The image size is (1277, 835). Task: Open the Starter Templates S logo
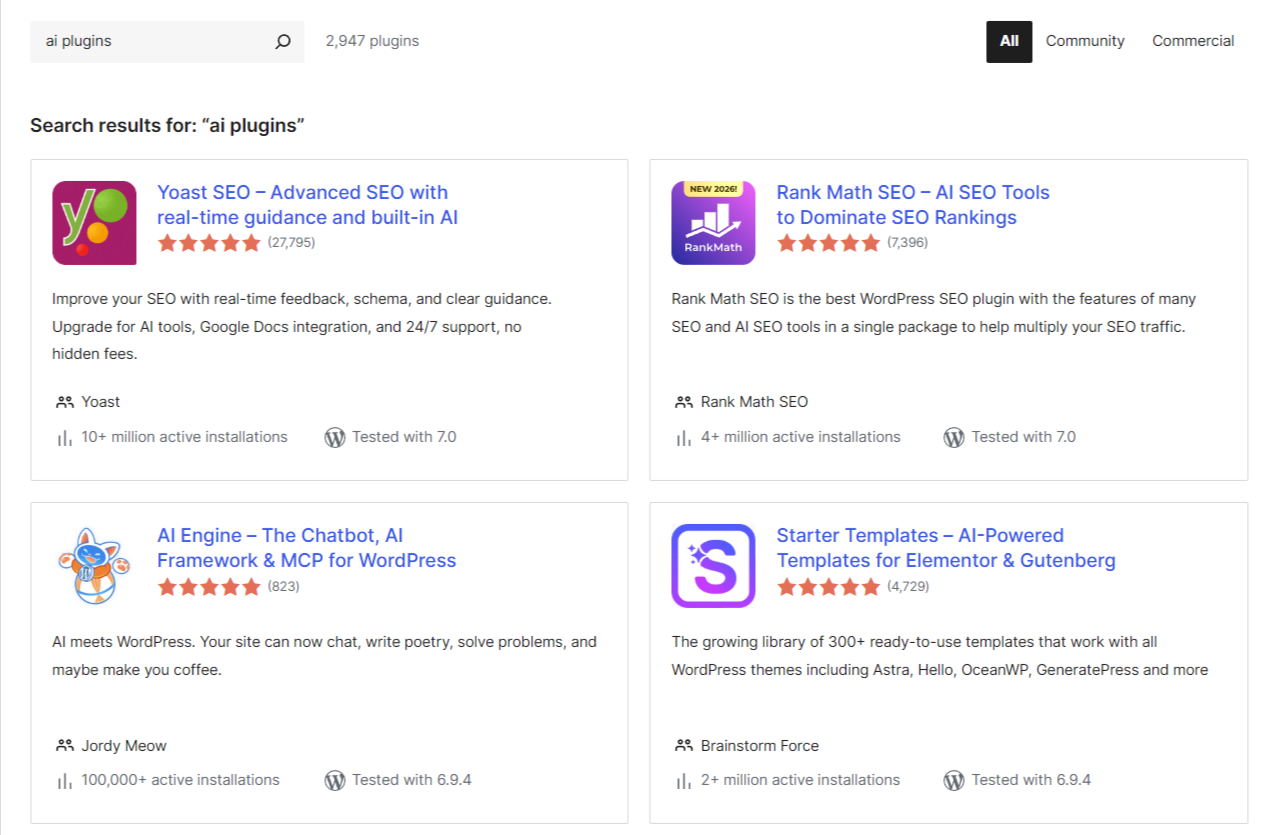[x=713, y=566]
